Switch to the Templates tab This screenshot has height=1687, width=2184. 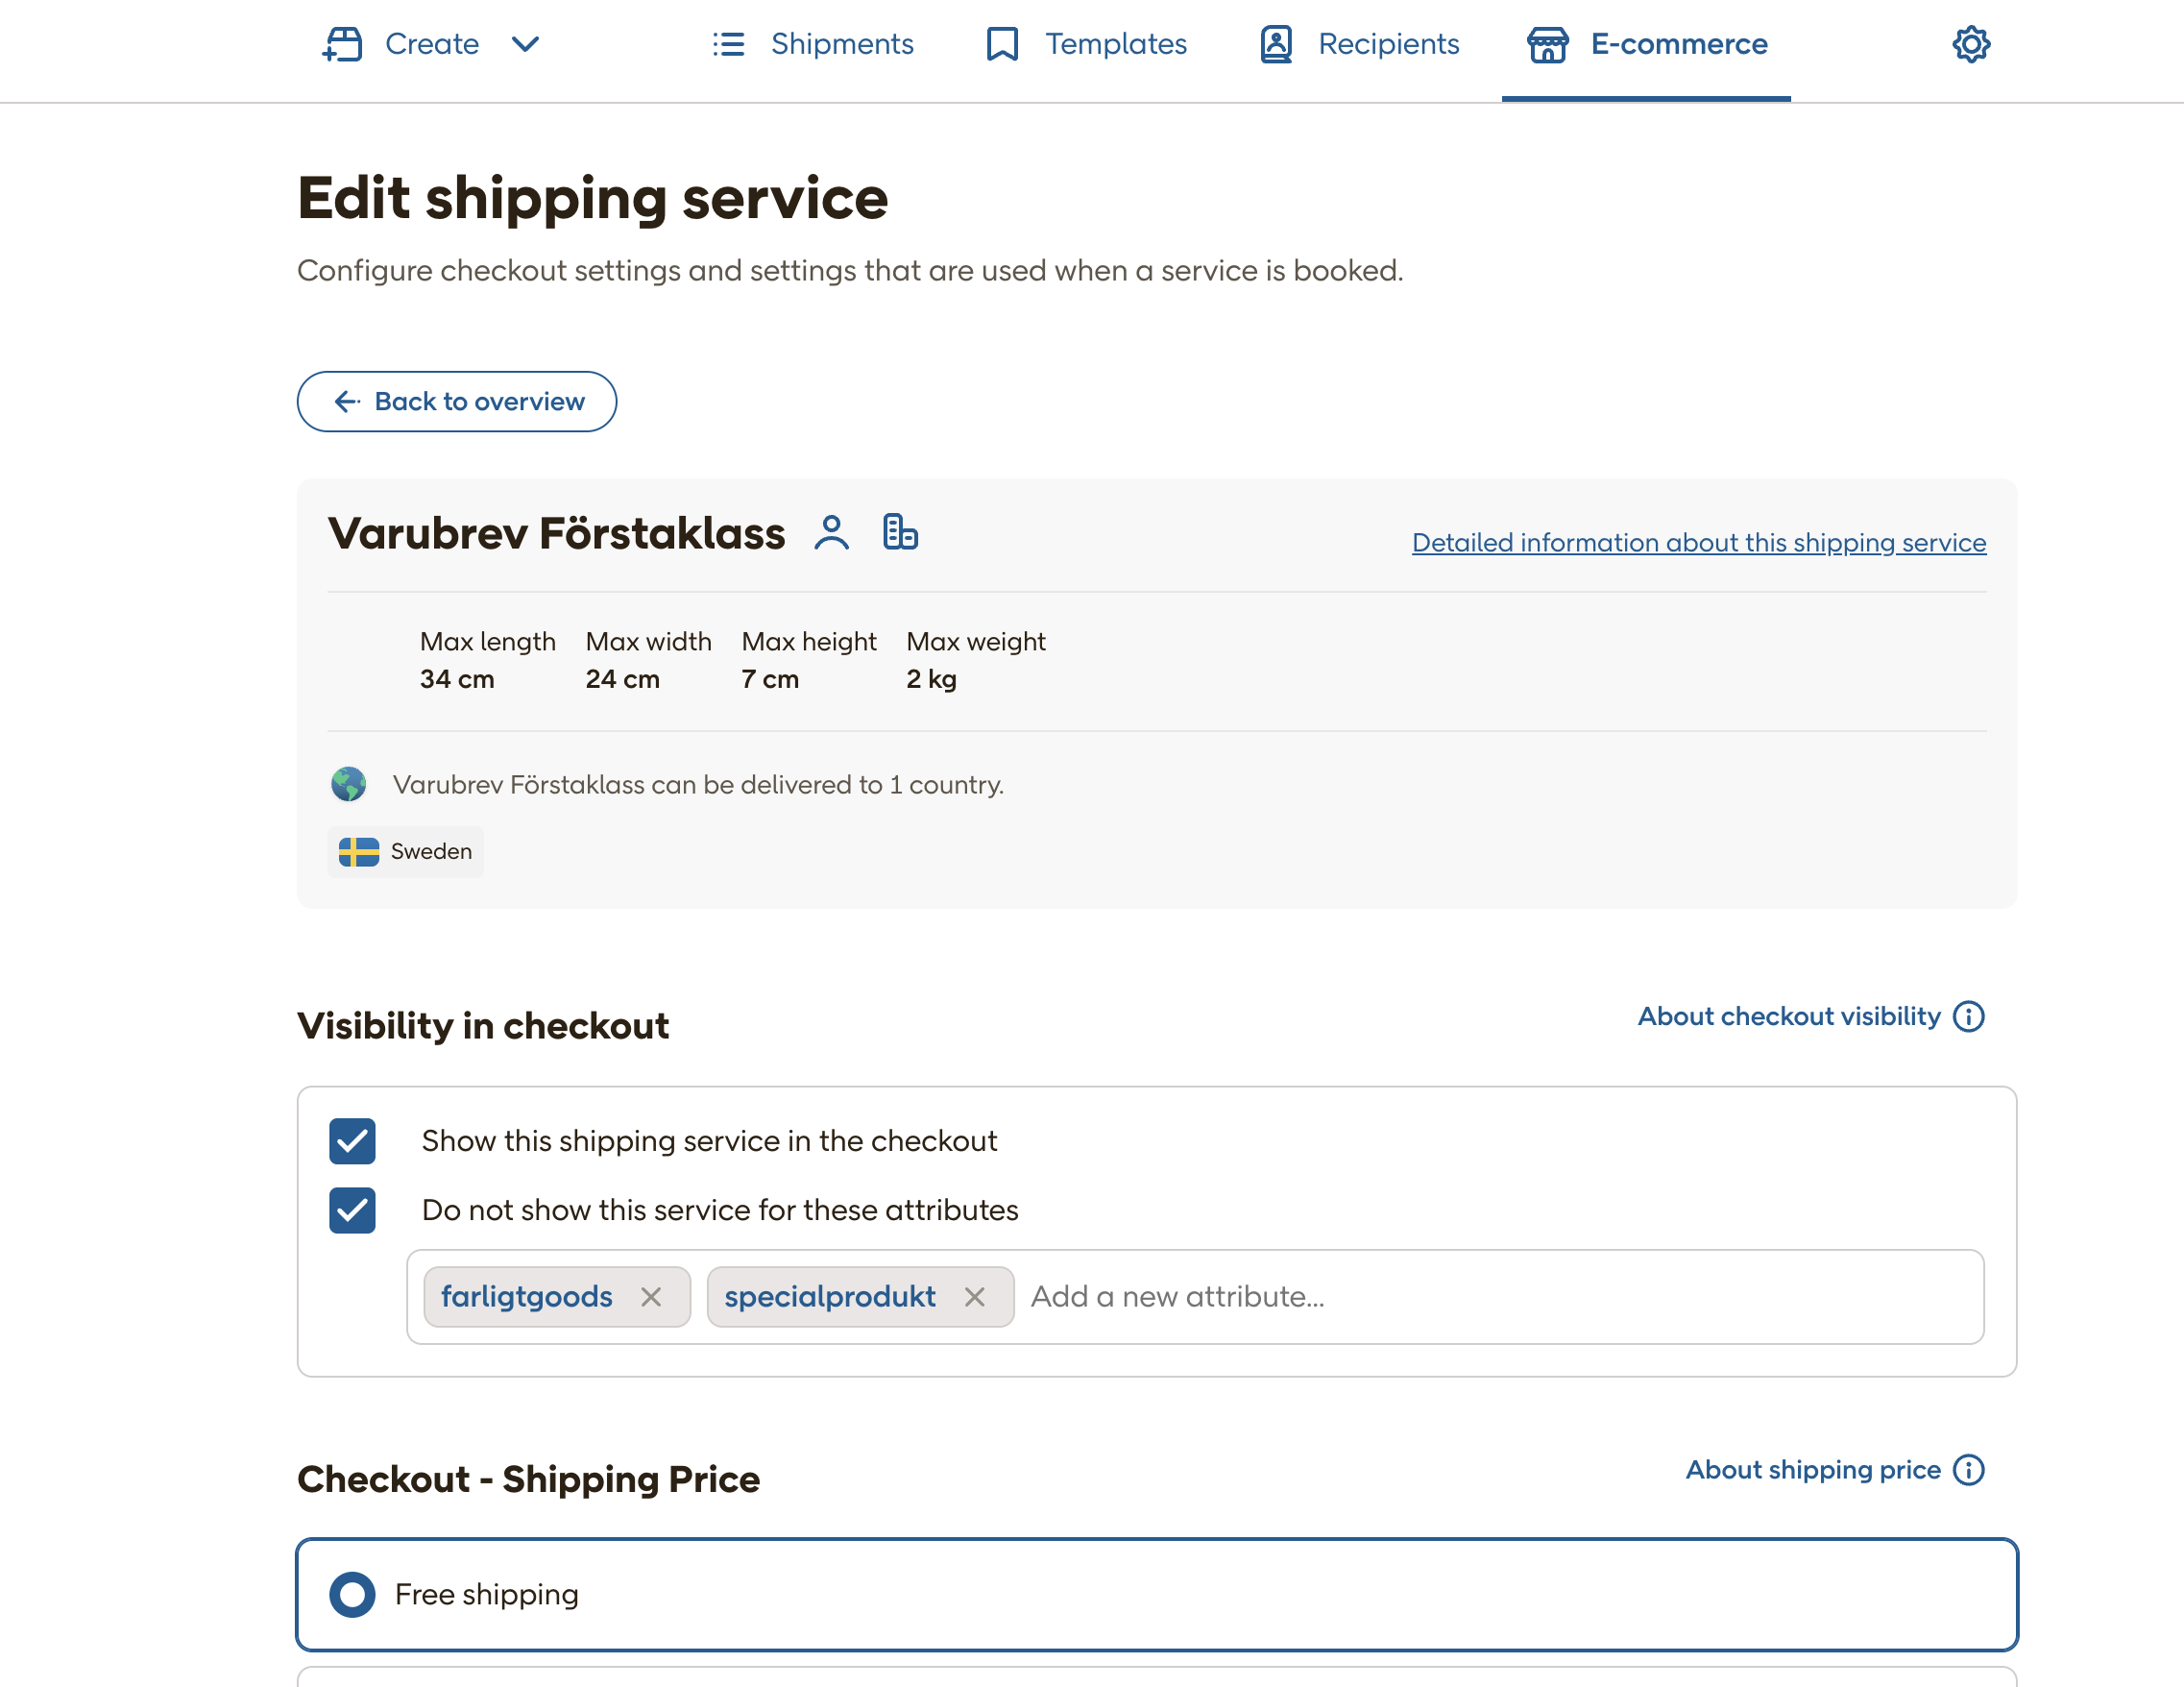(x=1086, y=44)
